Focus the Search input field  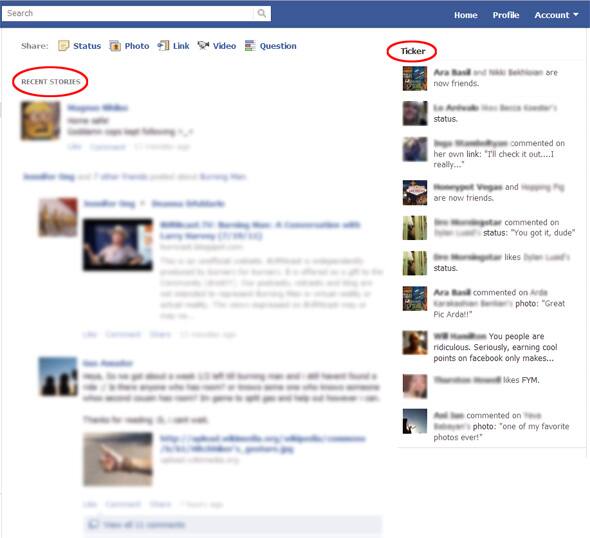[129, 14]
